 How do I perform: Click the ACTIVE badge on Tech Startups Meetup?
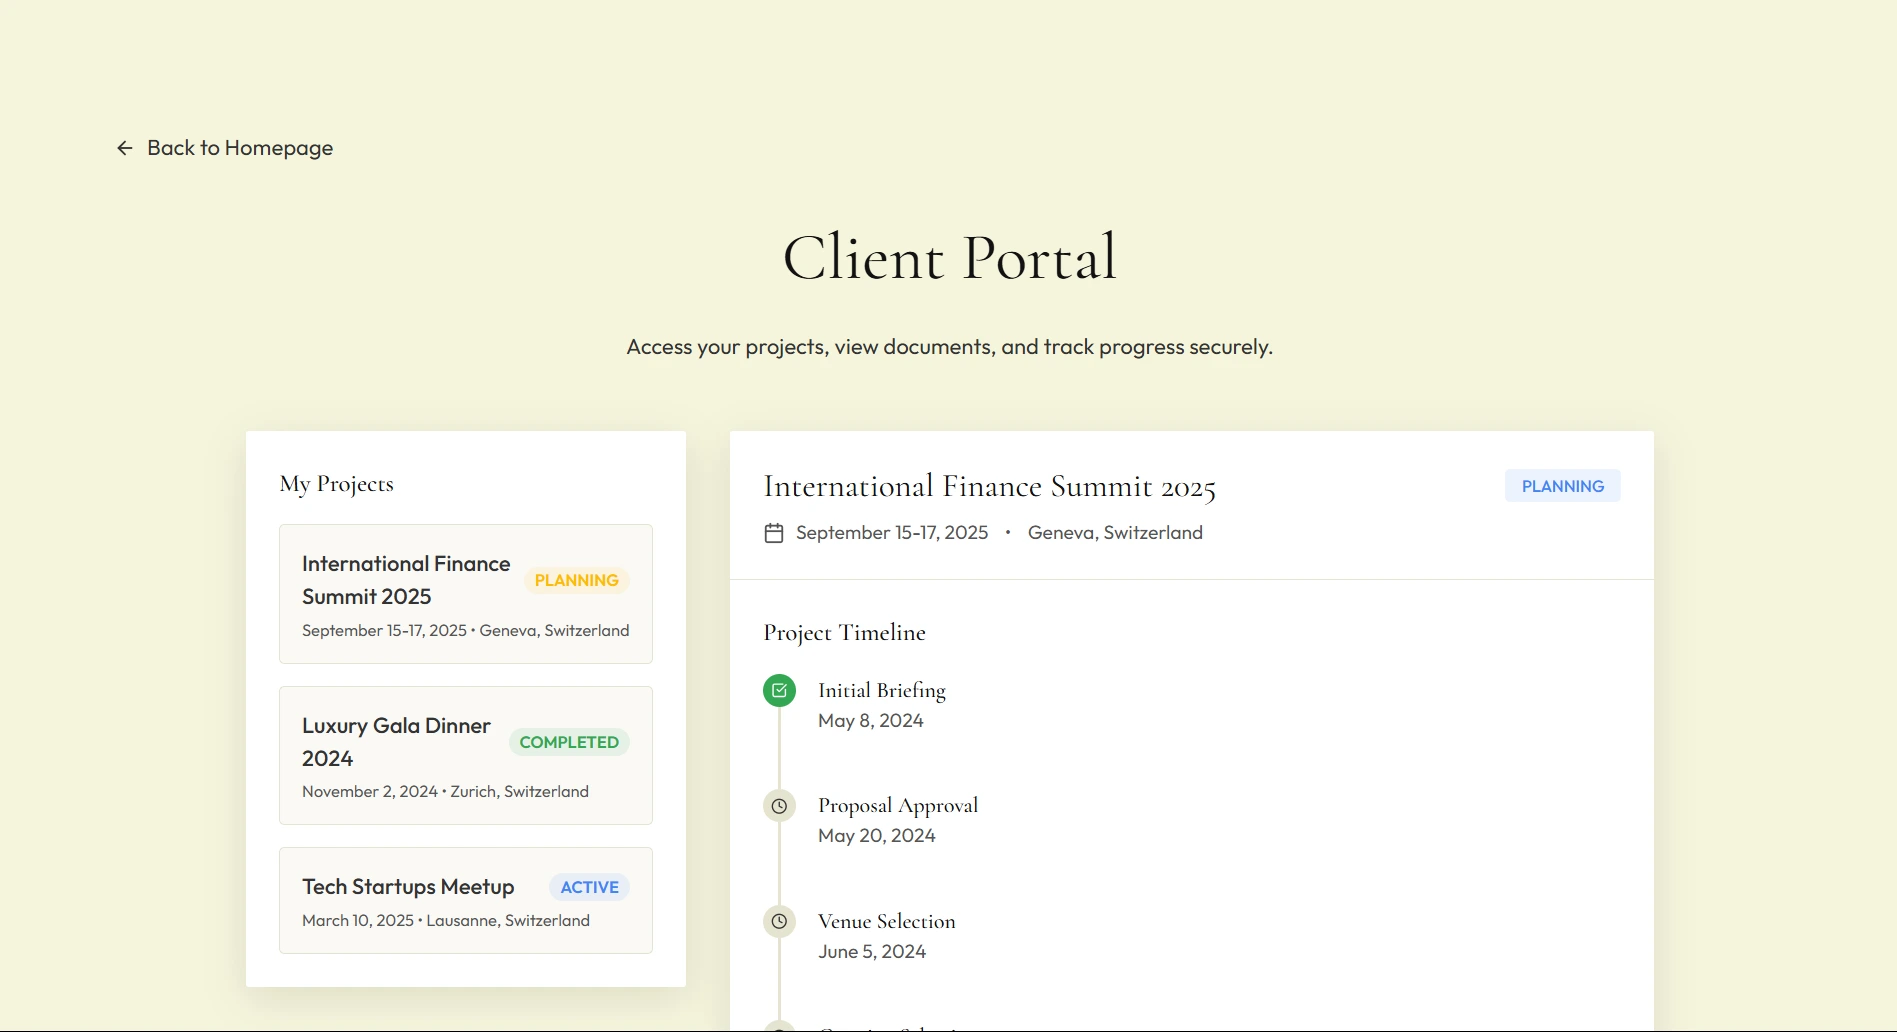(588, 887)
